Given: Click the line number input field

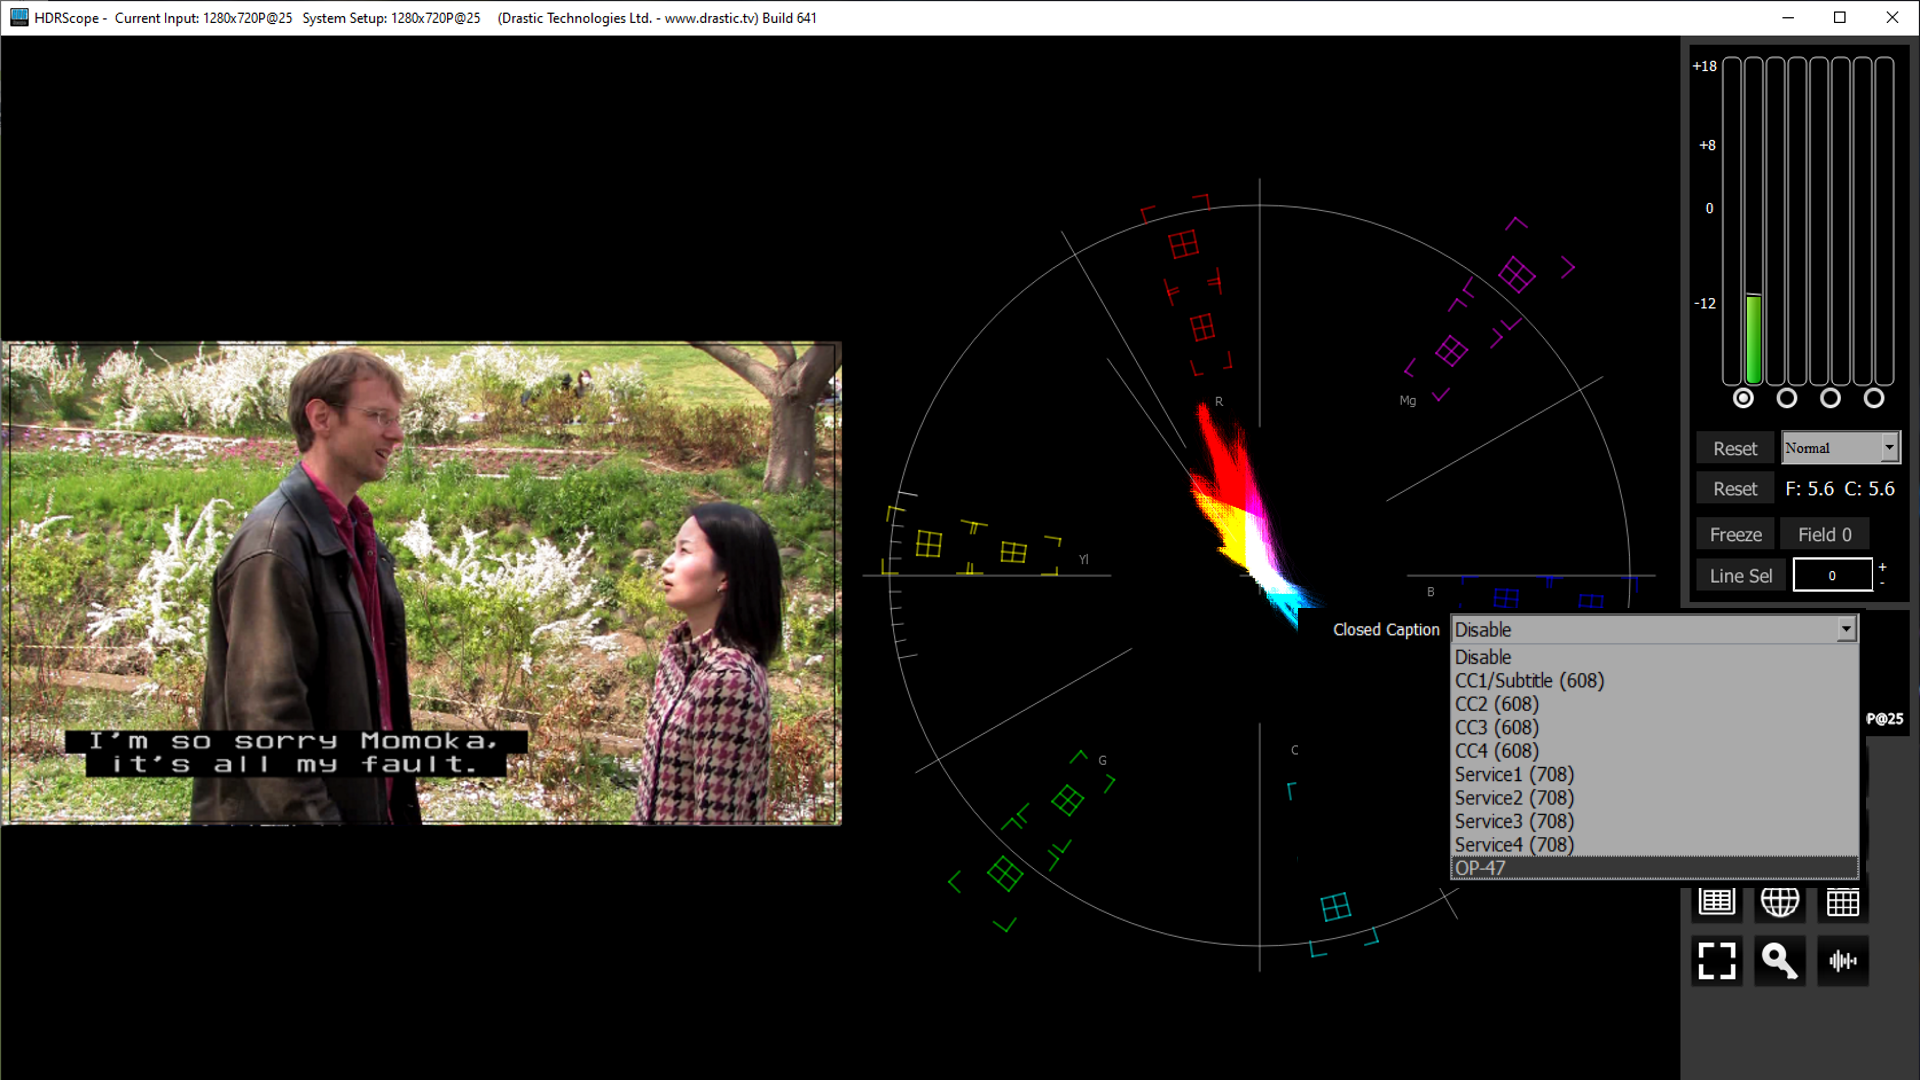Looking at the screenshot, I should tap(1832, 575).
